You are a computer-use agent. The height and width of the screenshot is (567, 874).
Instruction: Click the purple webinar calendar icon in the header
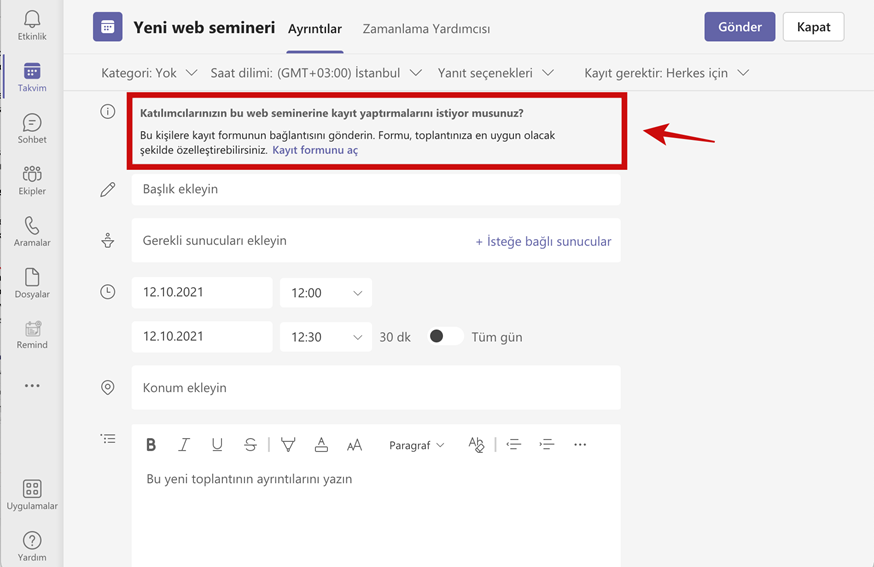[108, 27]
